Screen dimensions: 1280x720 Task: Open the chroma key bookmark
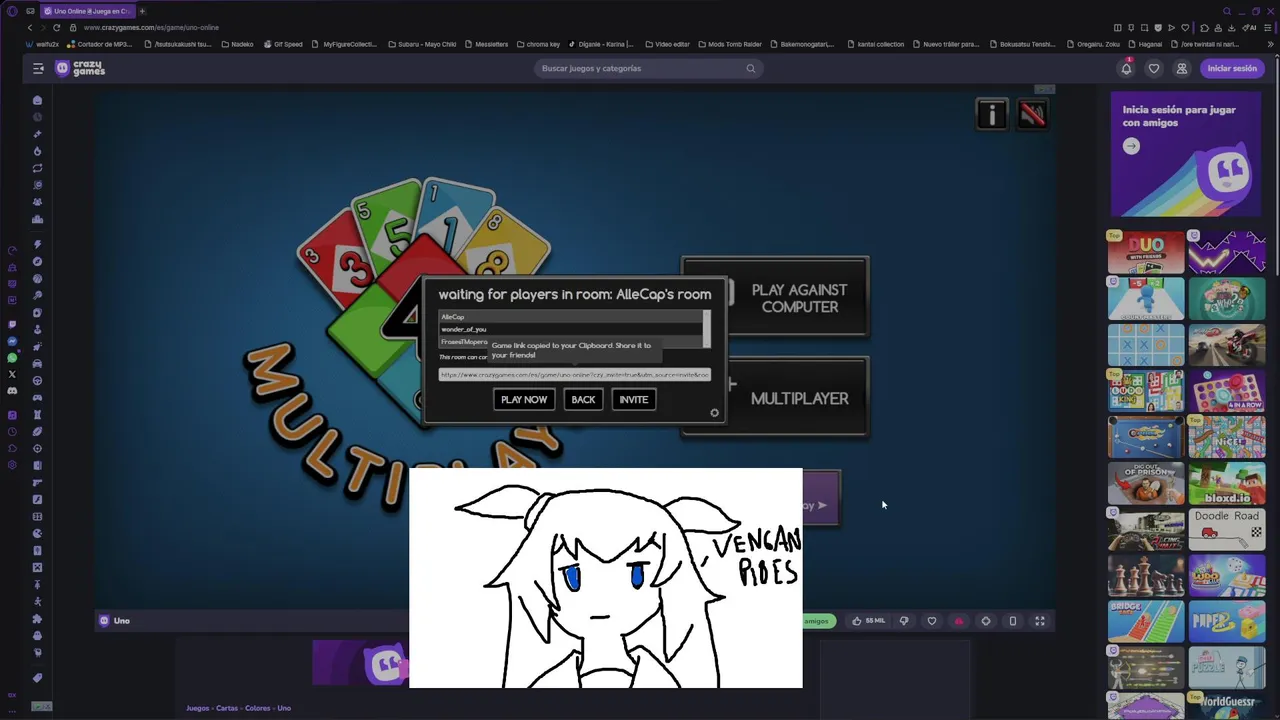click(538, 44)
